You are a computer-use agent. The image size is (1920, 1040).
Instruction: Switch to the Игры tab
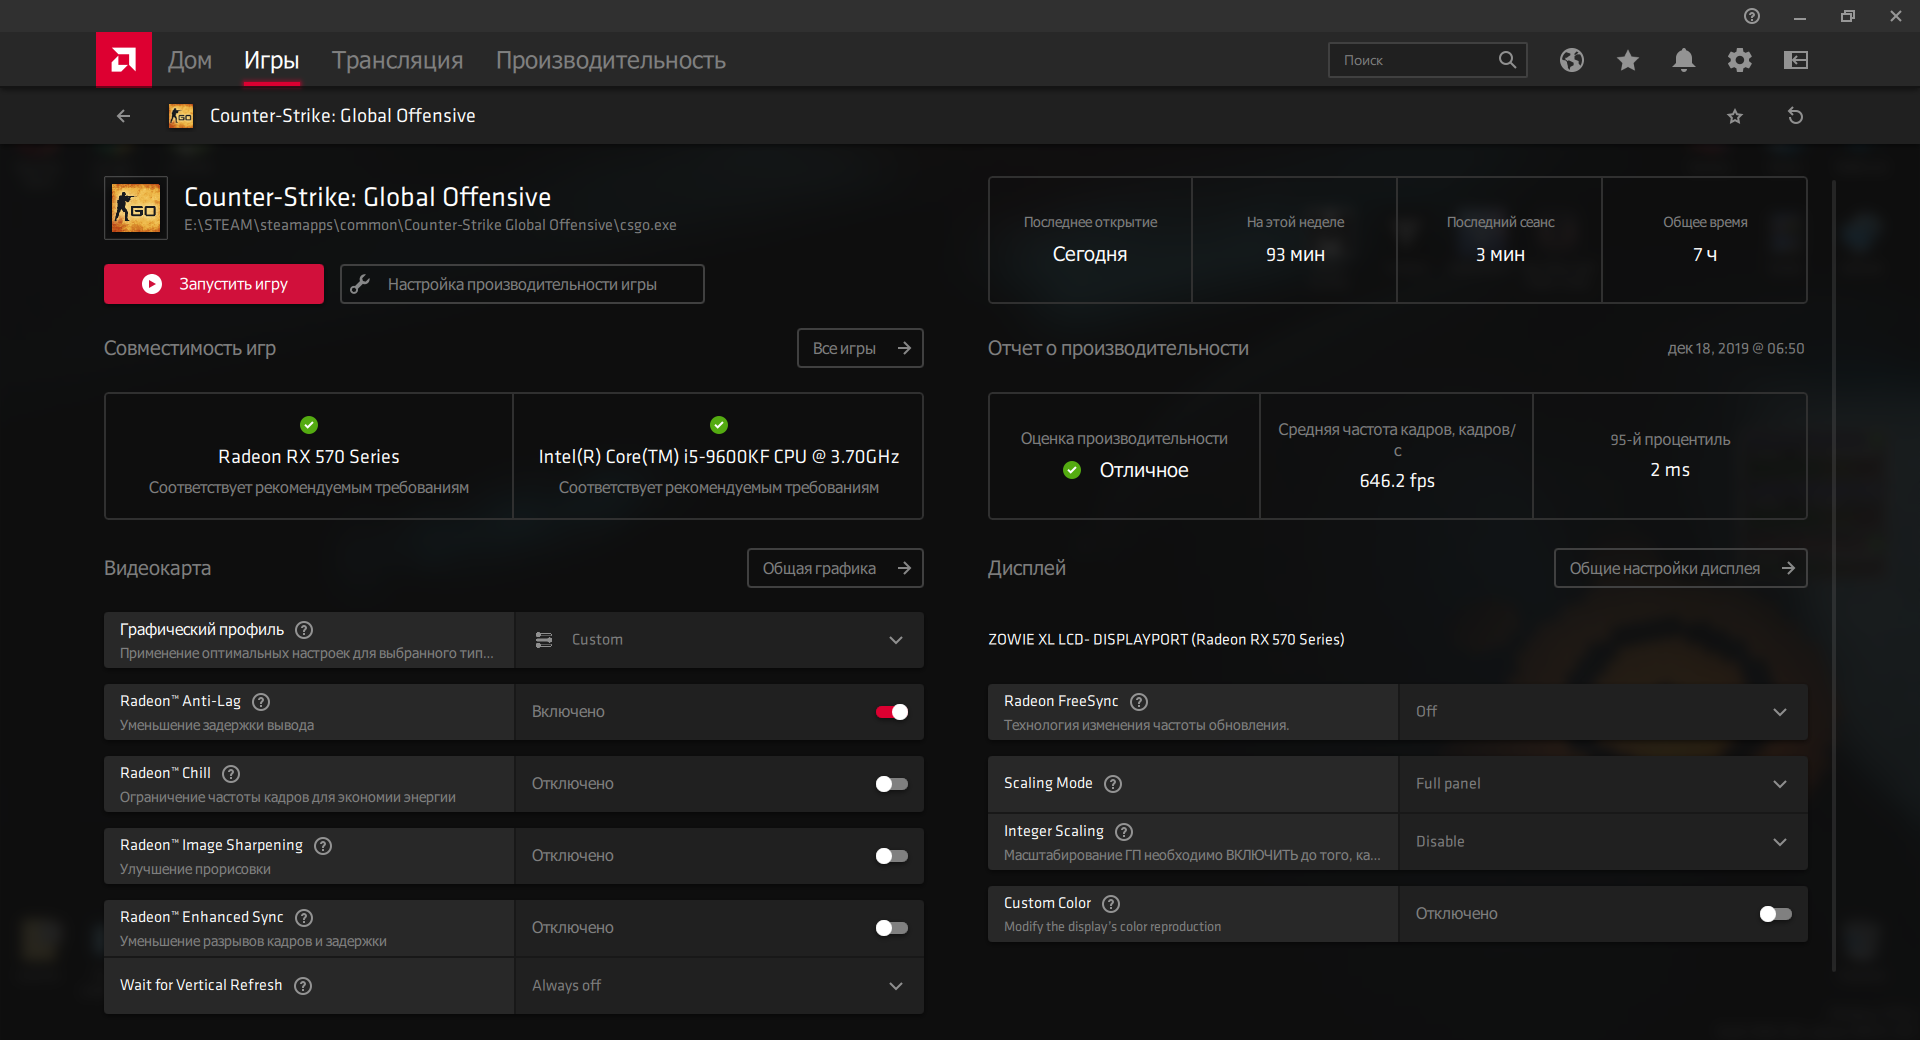point(272,60)
